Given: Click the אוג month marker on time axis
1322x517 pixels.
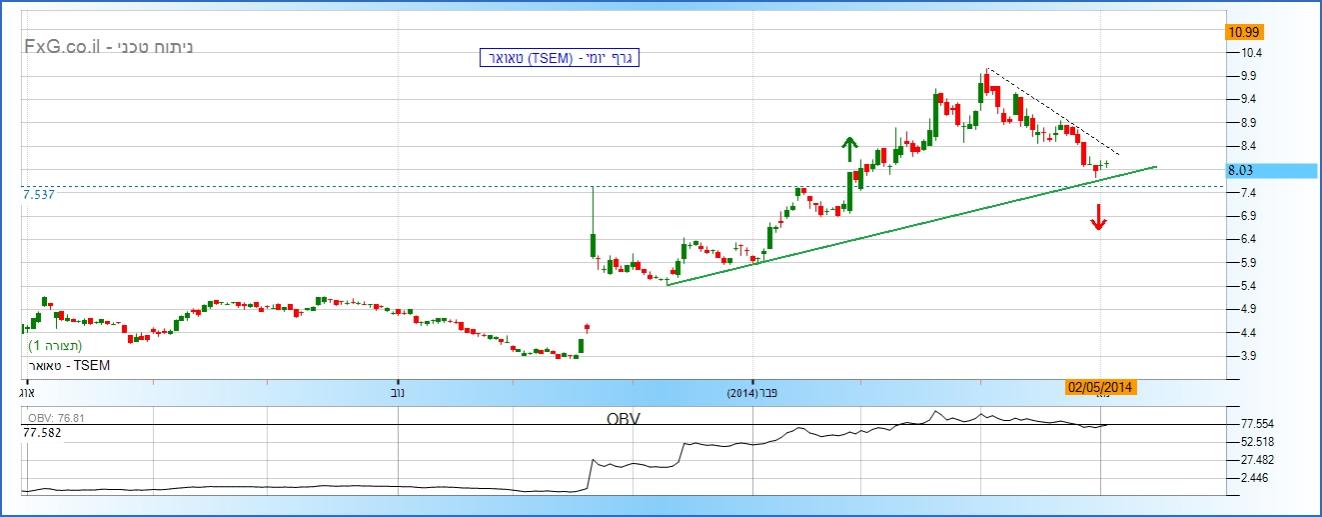Looking at the screenshot, I should [x=27, y=393].
